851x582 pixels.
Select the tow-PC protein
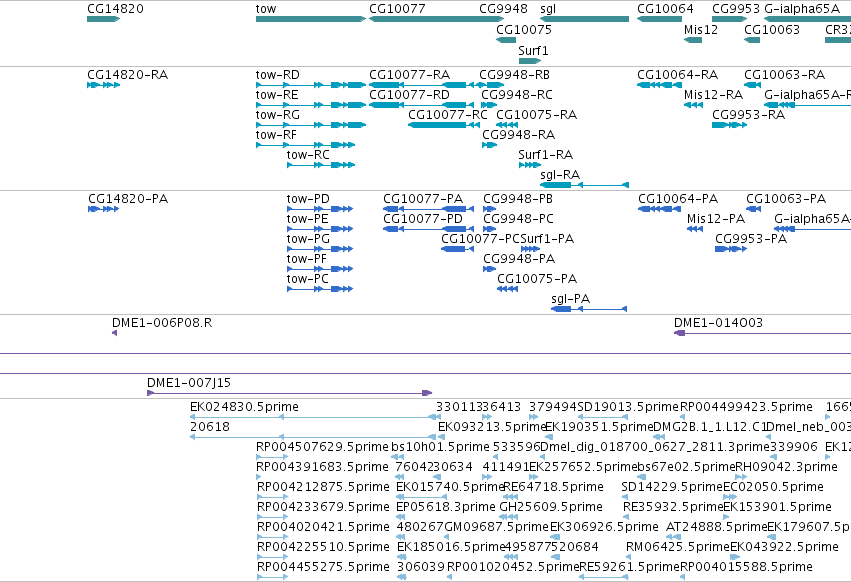pyautogui.click(x=320, y=289)
